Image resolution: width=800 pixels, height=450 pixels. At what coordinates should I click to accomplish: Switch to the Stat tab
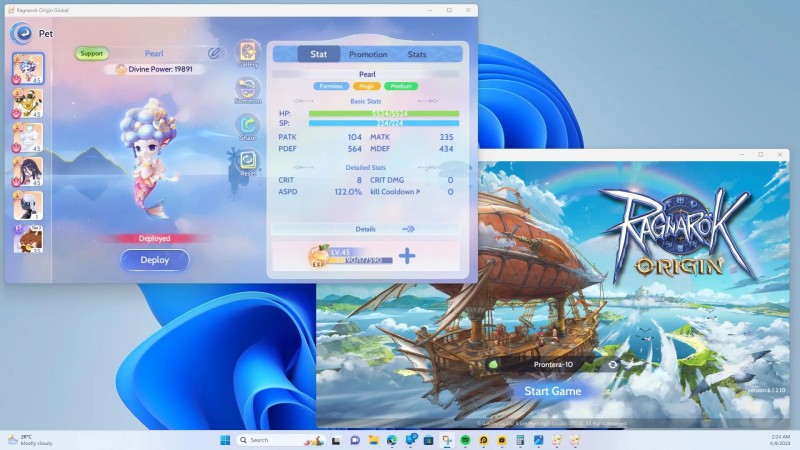point(318,54)
